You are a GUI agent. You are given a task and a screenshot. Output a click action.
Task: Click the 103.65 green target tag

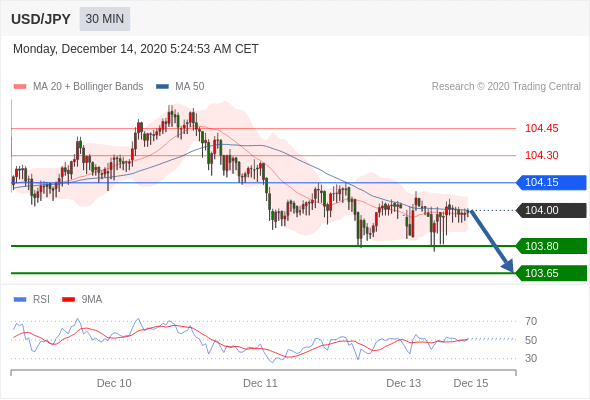pos(551,273)
